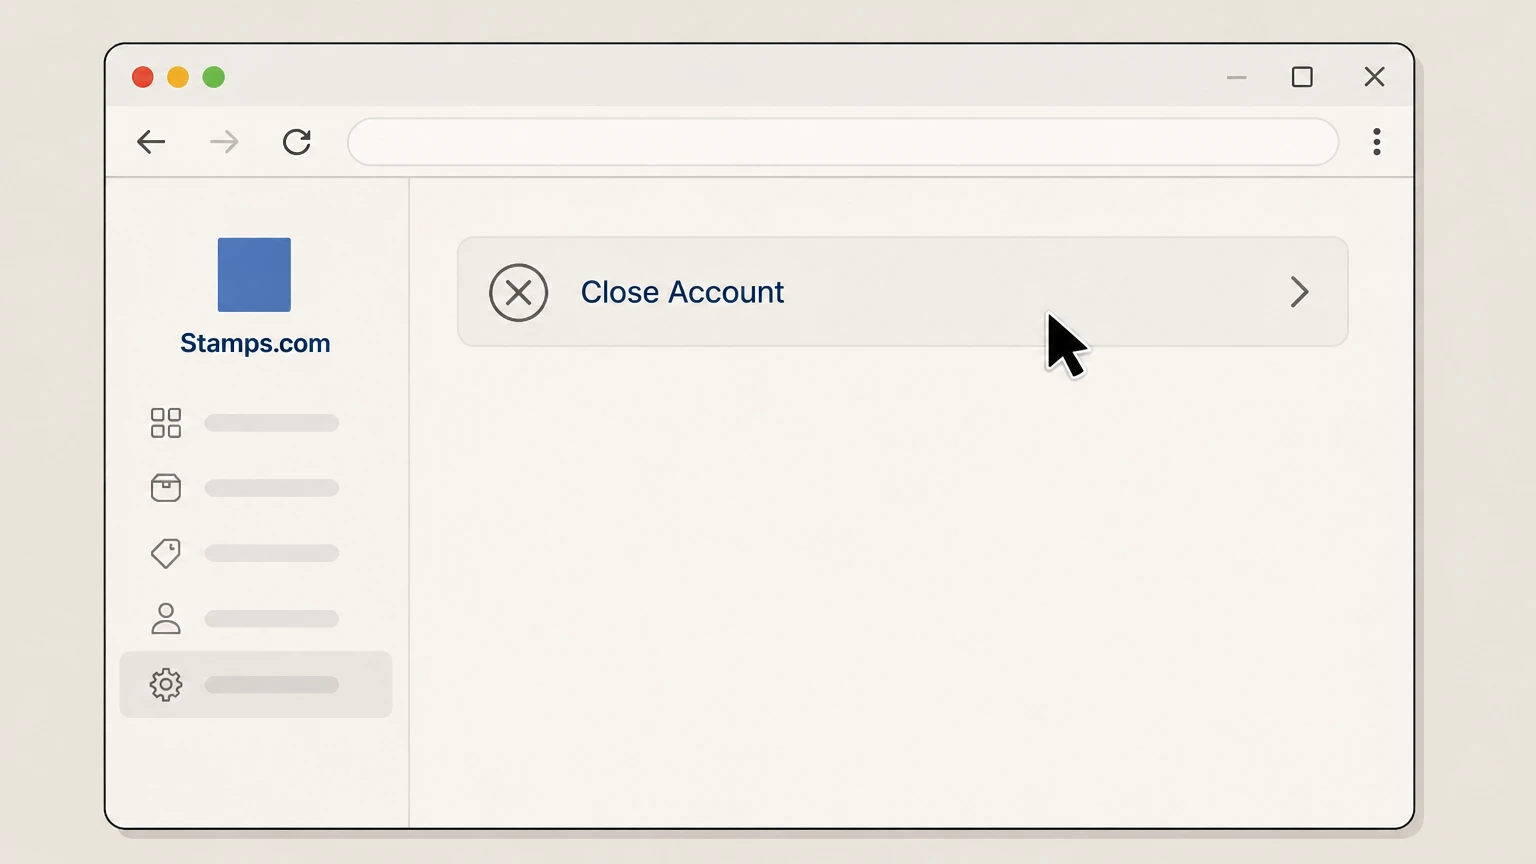1536x864 pixels.
Task: Click the red macOS close dot
Action: tap(143, 77)
